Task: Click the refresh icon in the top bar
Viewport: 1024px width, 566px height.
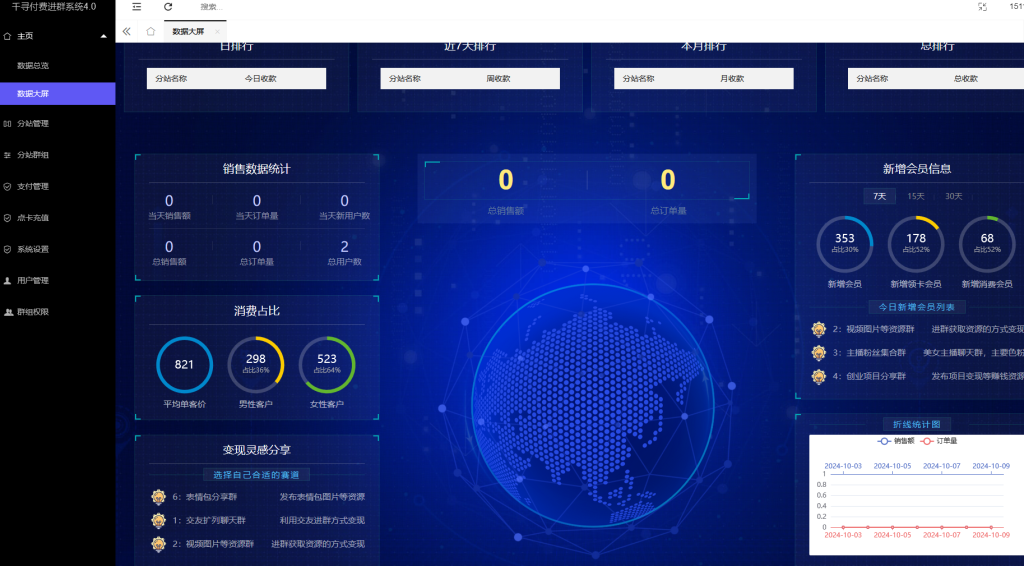Action: 168,7
